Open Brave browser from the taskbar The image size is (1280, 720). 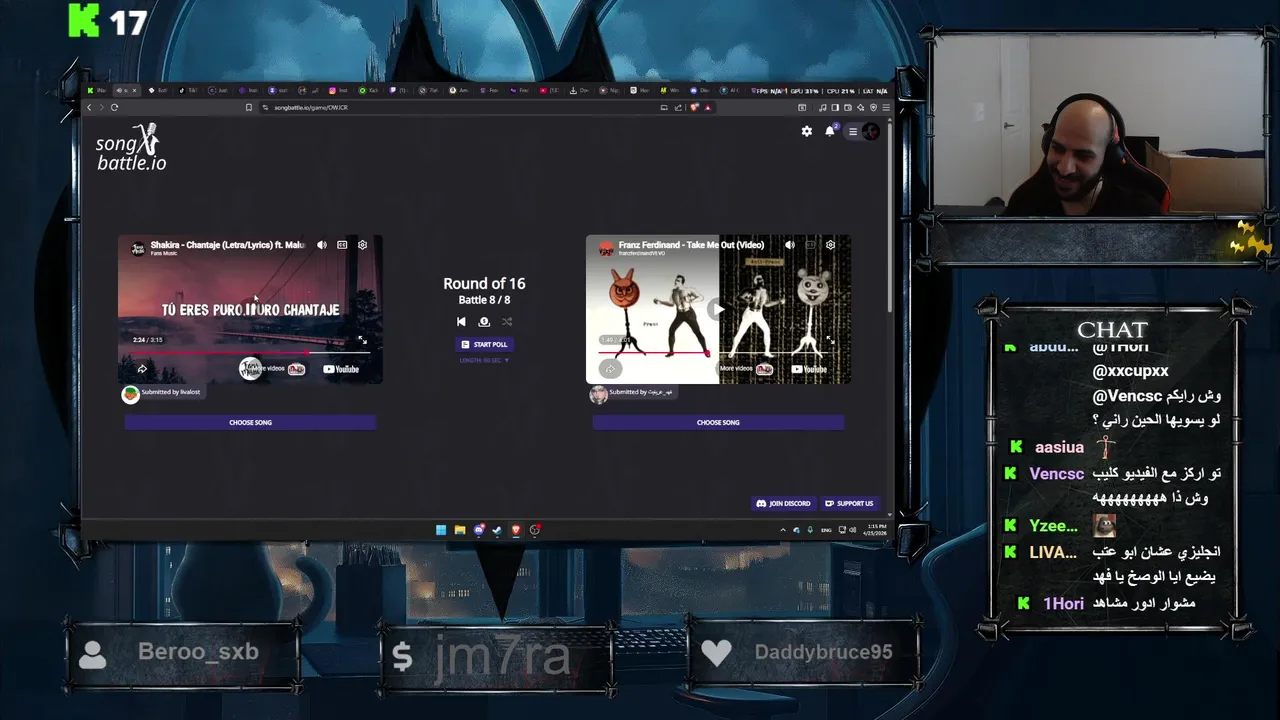[516, 530]
